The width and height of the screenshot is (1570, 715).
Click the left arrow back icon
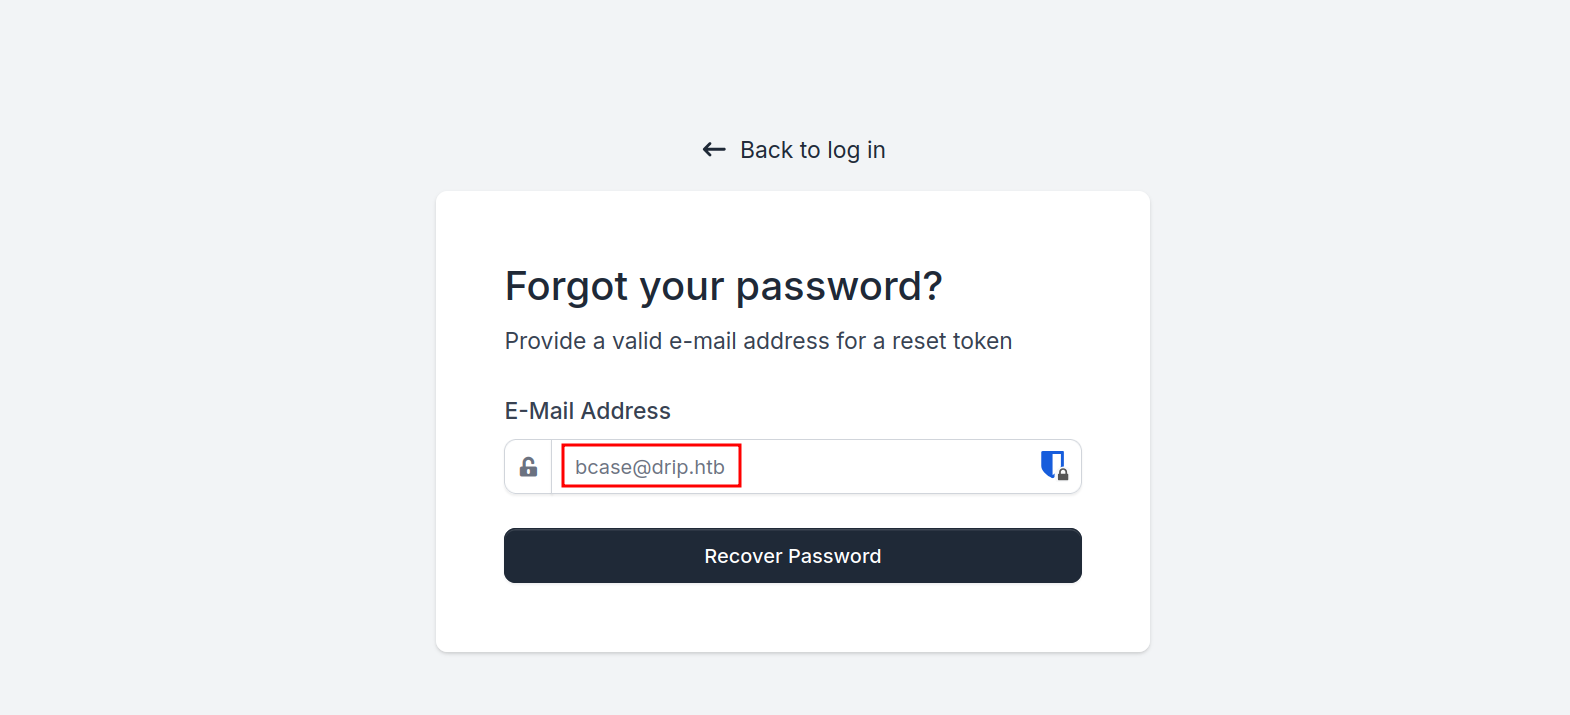pyautogui.click(x=714, y=150)
